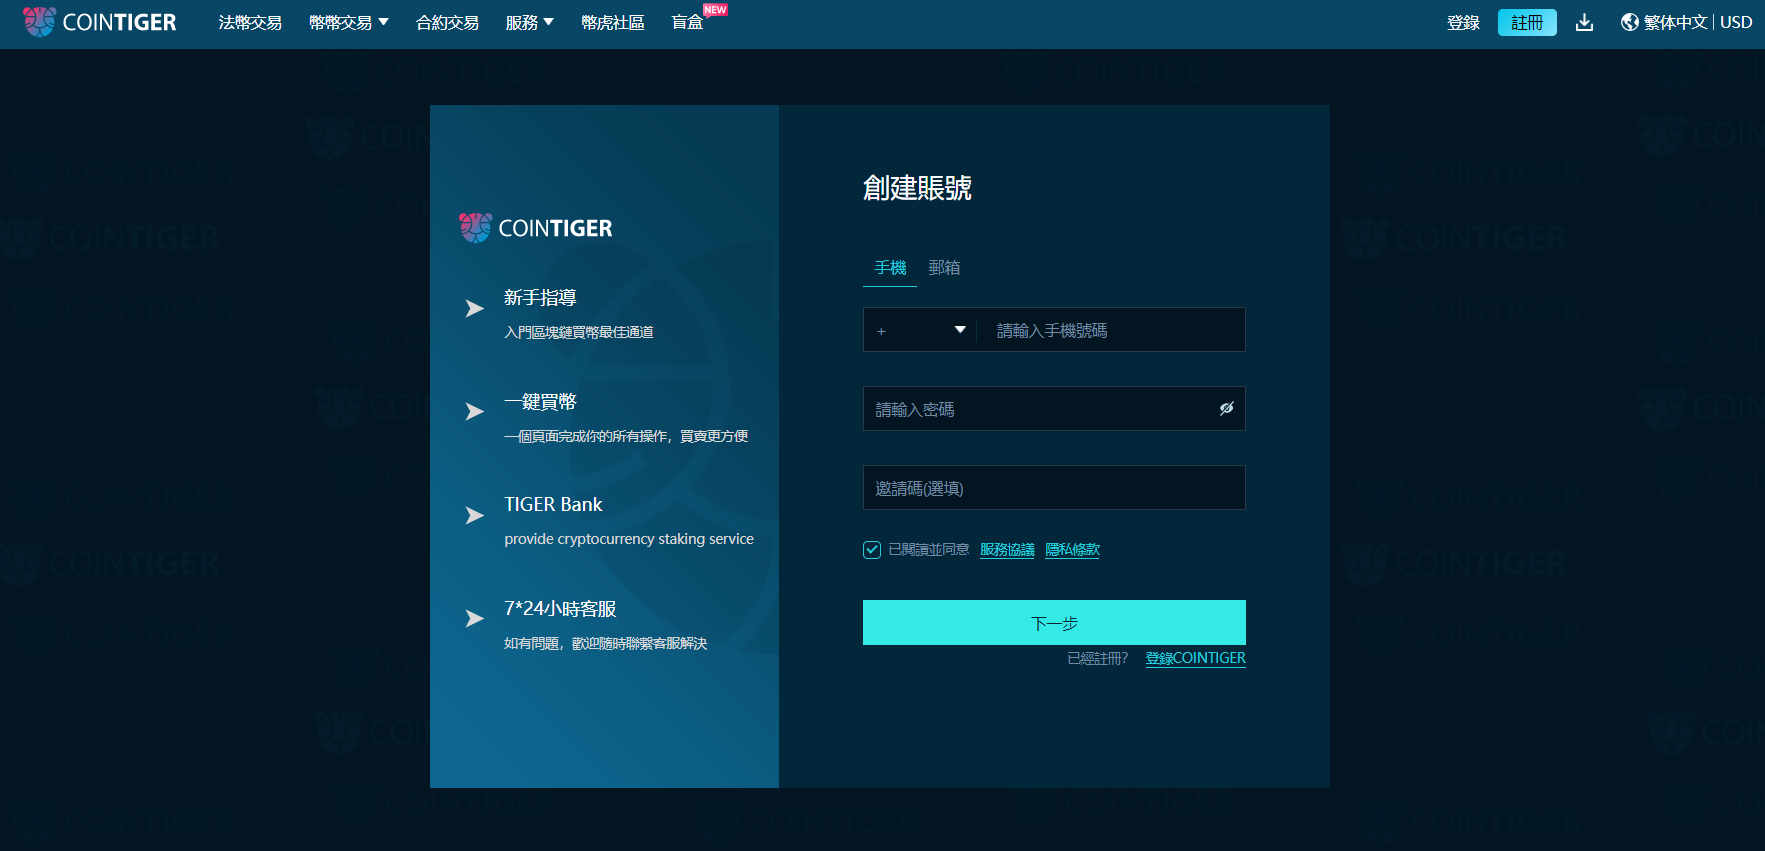Screen dimensions: 1765x851
Task: Click arrow icon beside 新手指導
Action: (474, 308)
